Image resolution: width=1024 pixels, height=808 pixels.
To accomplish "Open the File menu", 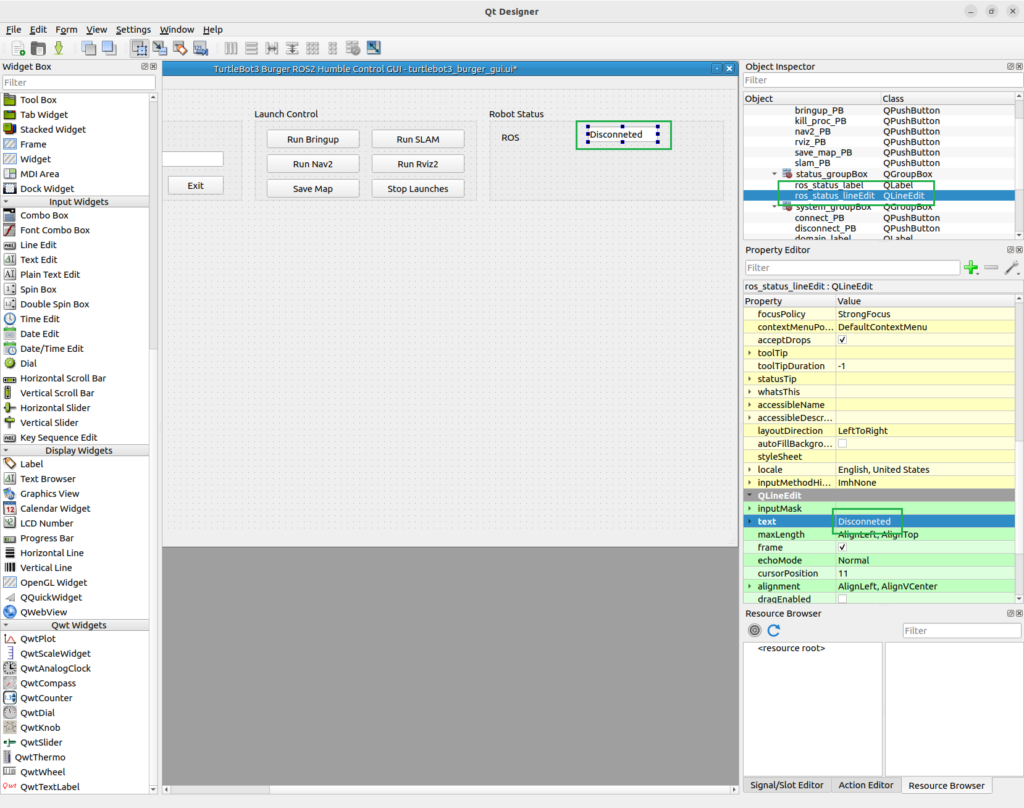I will coord(14,29).
